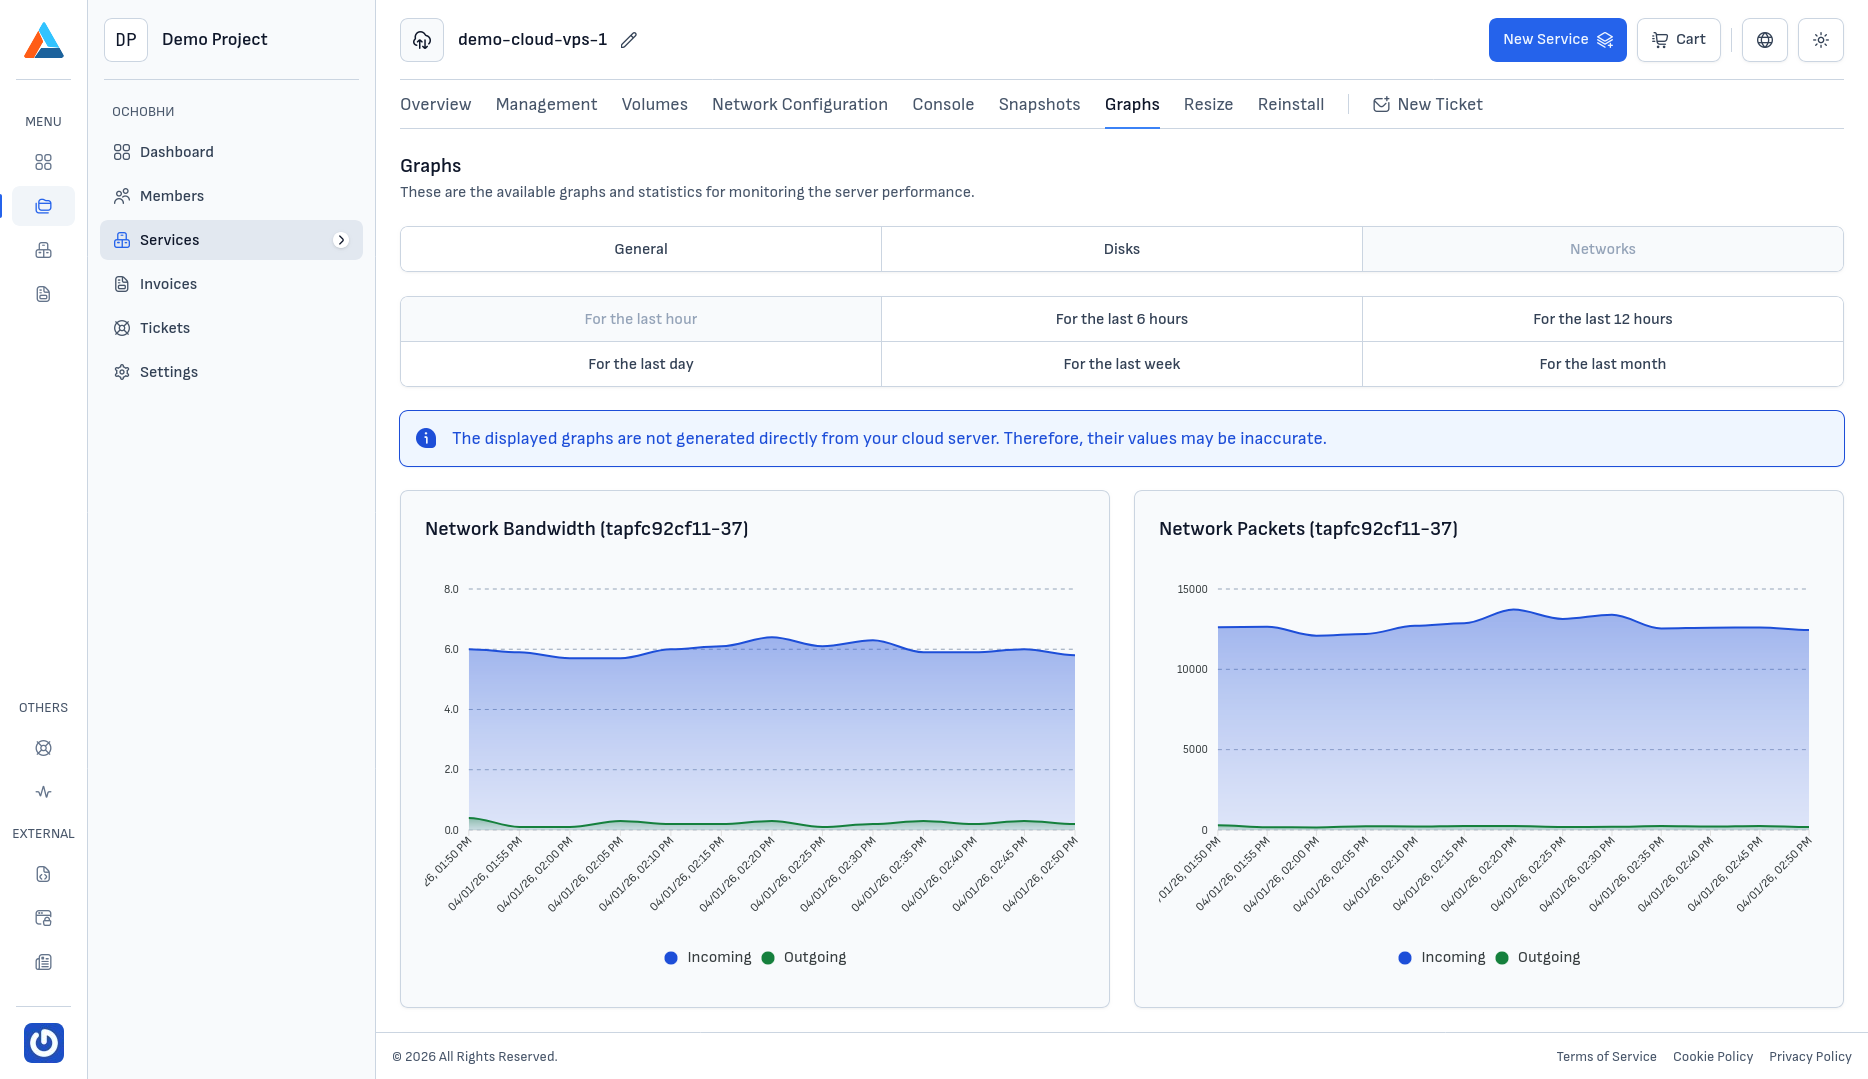Click the activity pulse icon in the left rail

(x=43, y=792)
